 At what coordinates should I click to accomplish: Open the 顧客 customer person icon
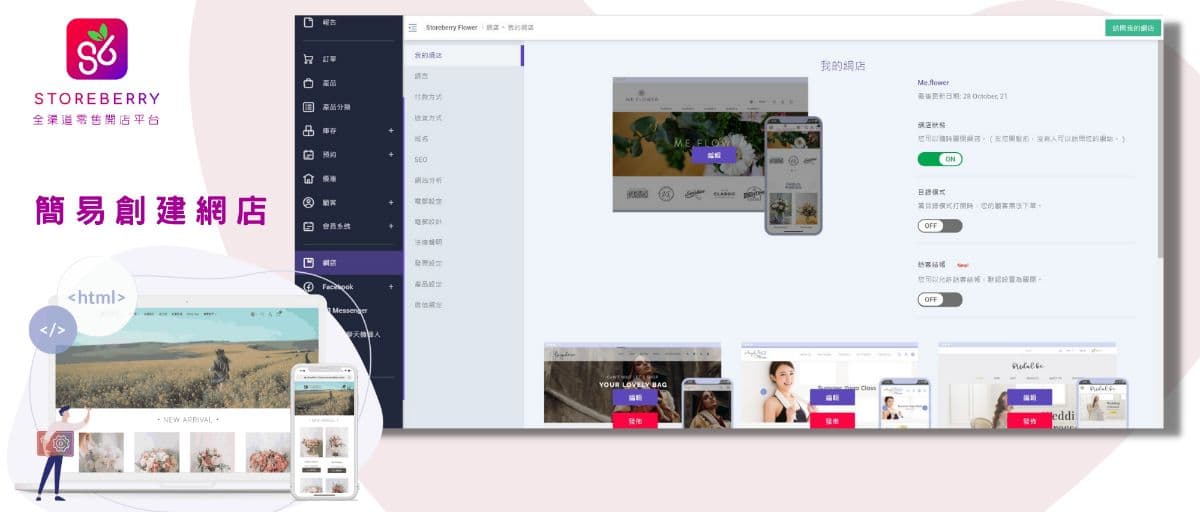[308, 202]
